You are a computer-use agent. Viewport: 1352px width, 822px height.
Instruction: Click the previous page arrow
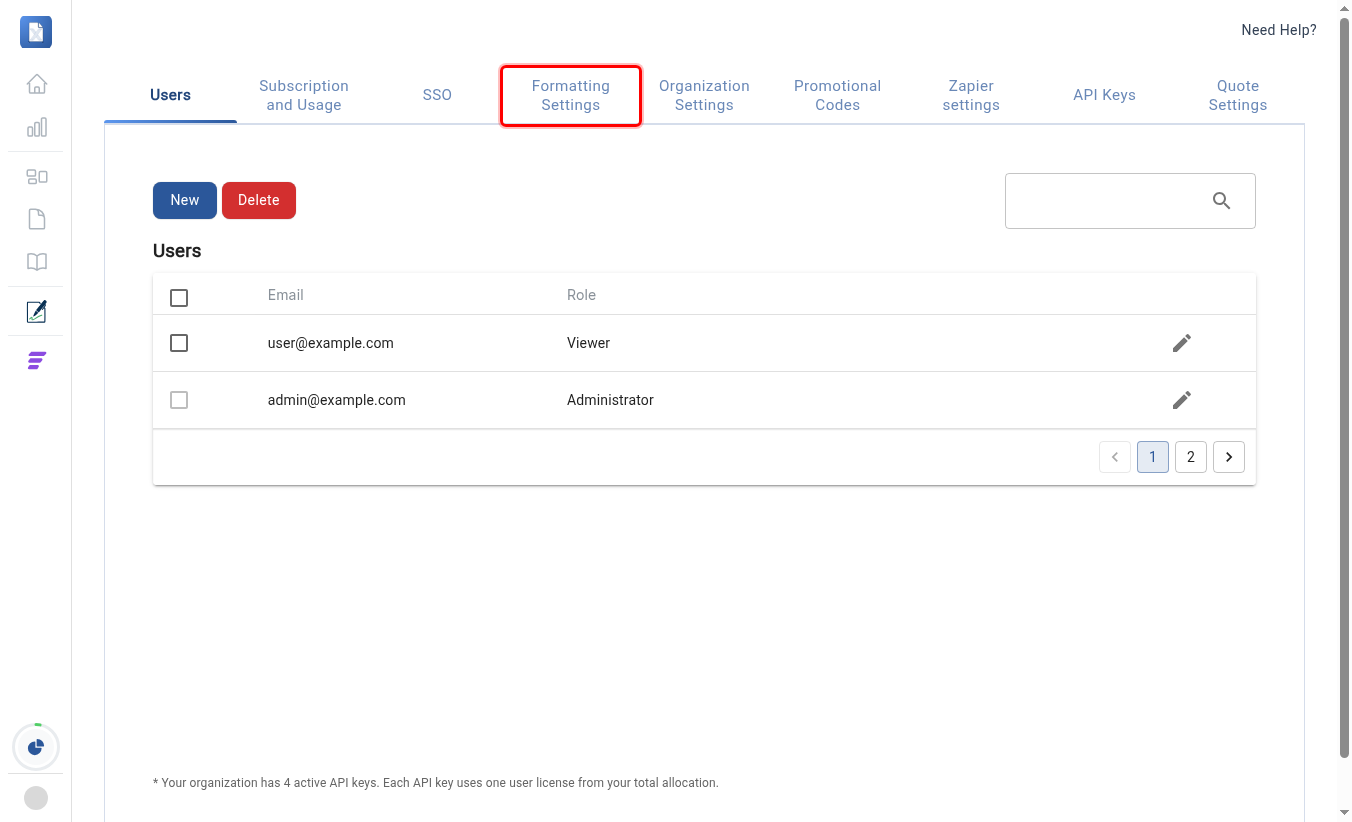[1115, 457]
